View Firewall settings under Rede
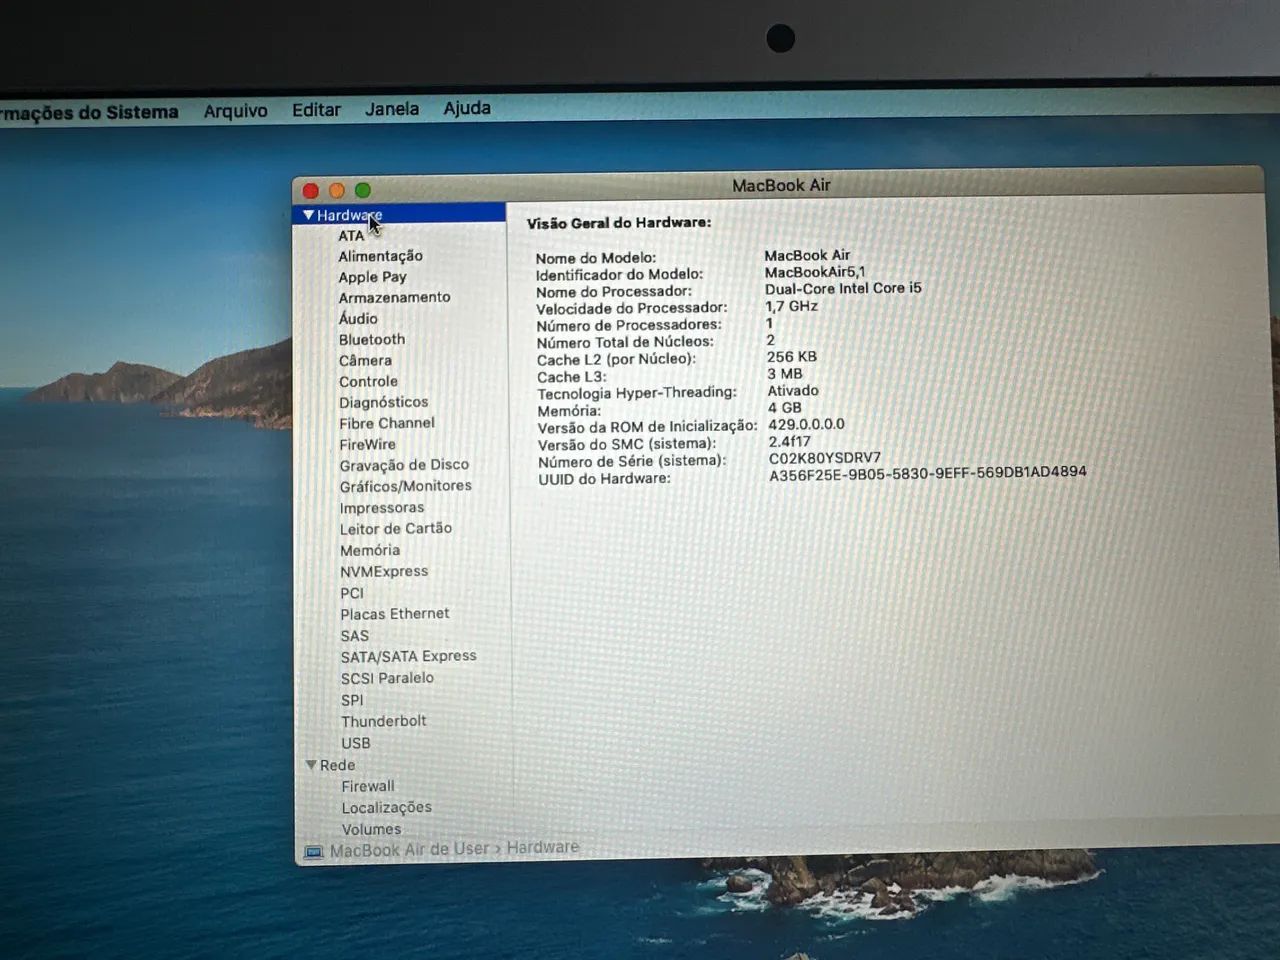 pos(367,786)
